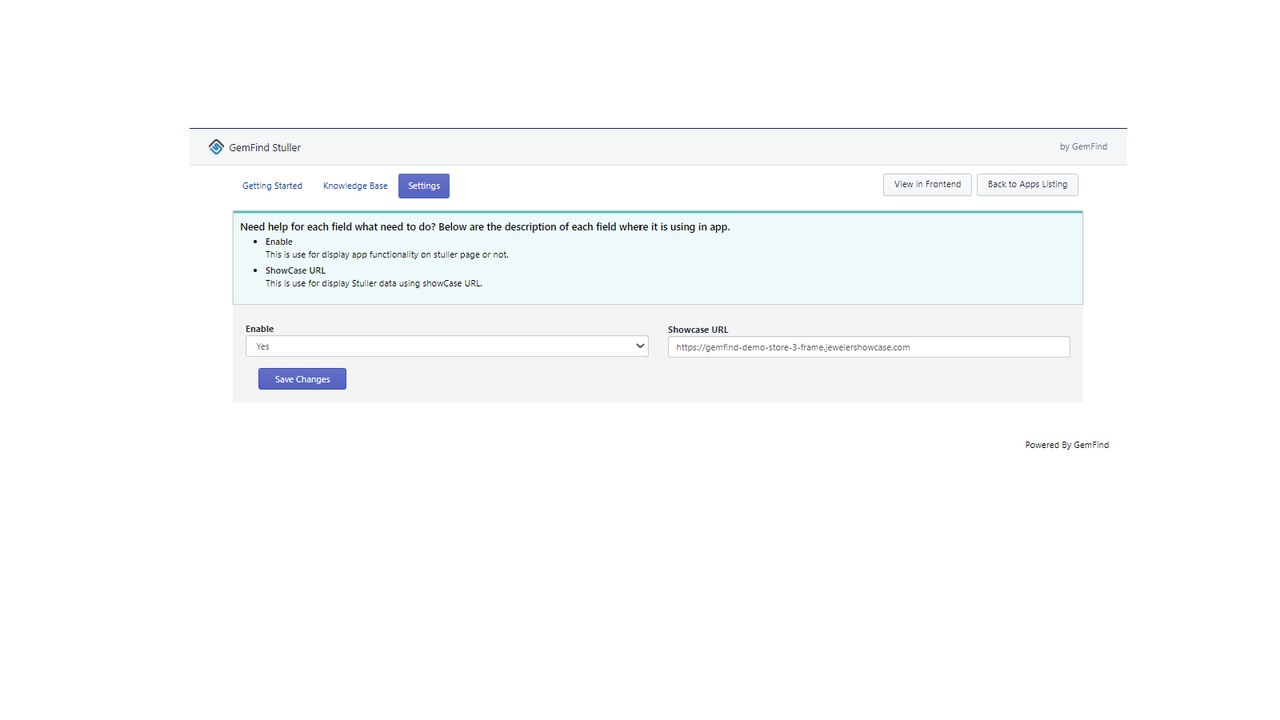Screen dimensions: 1280x720
Task: Select the Settings tab
Action: (424, 186)
